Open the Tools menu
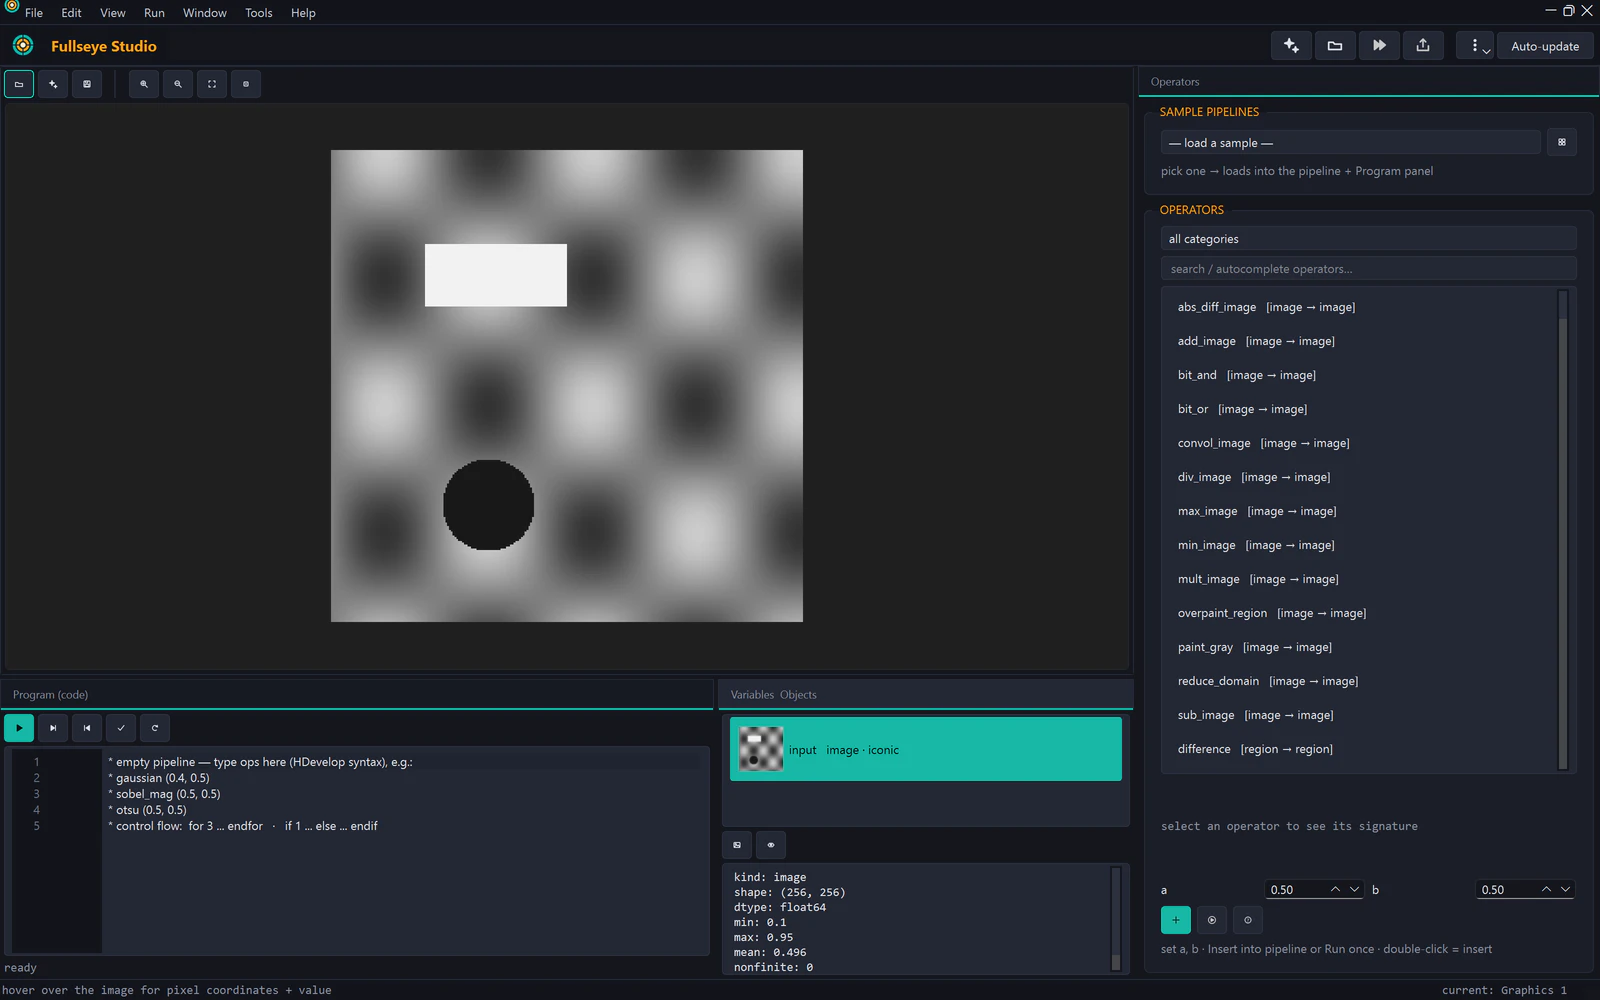1600x1000 pixels. [x=259, y=13]
